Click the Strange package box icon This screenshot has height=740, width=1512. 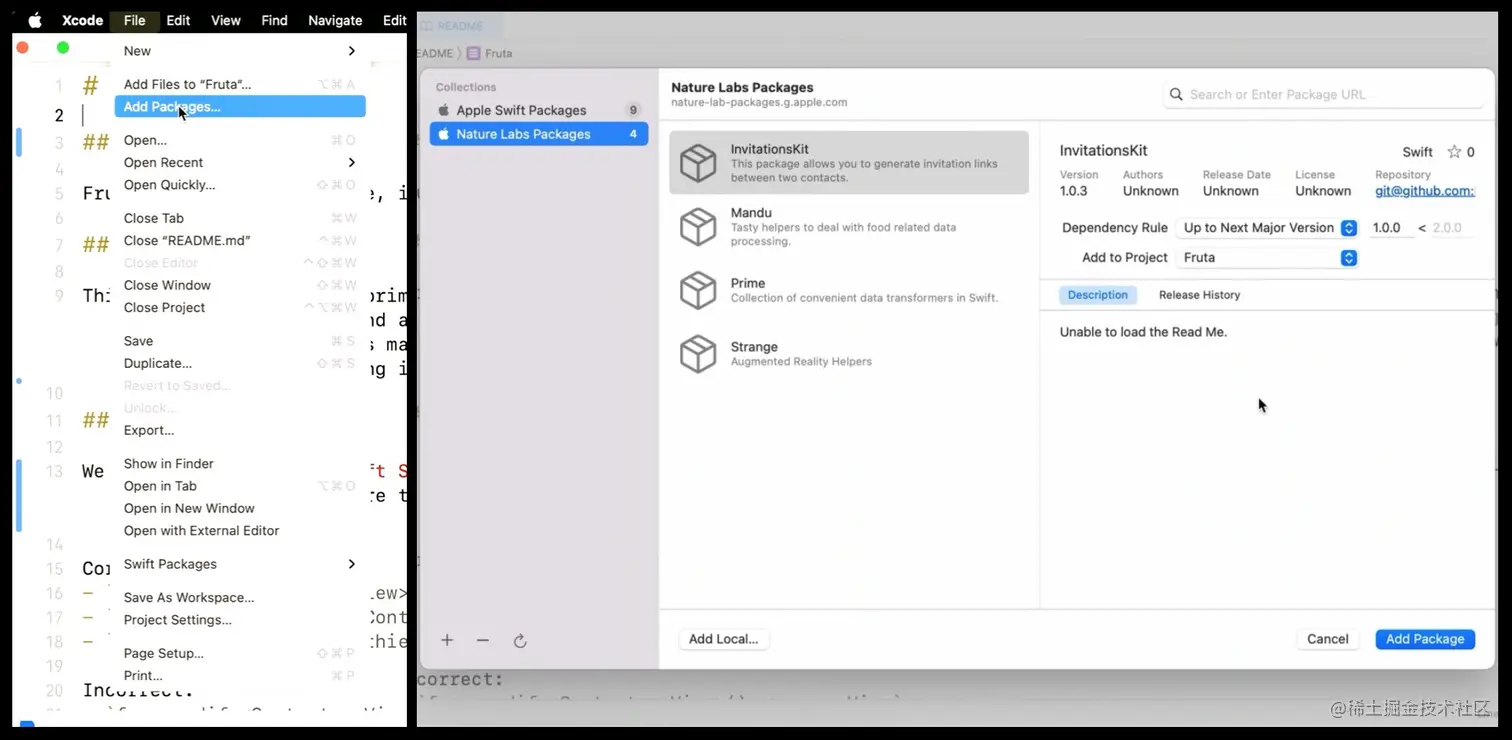pos(698,354)
